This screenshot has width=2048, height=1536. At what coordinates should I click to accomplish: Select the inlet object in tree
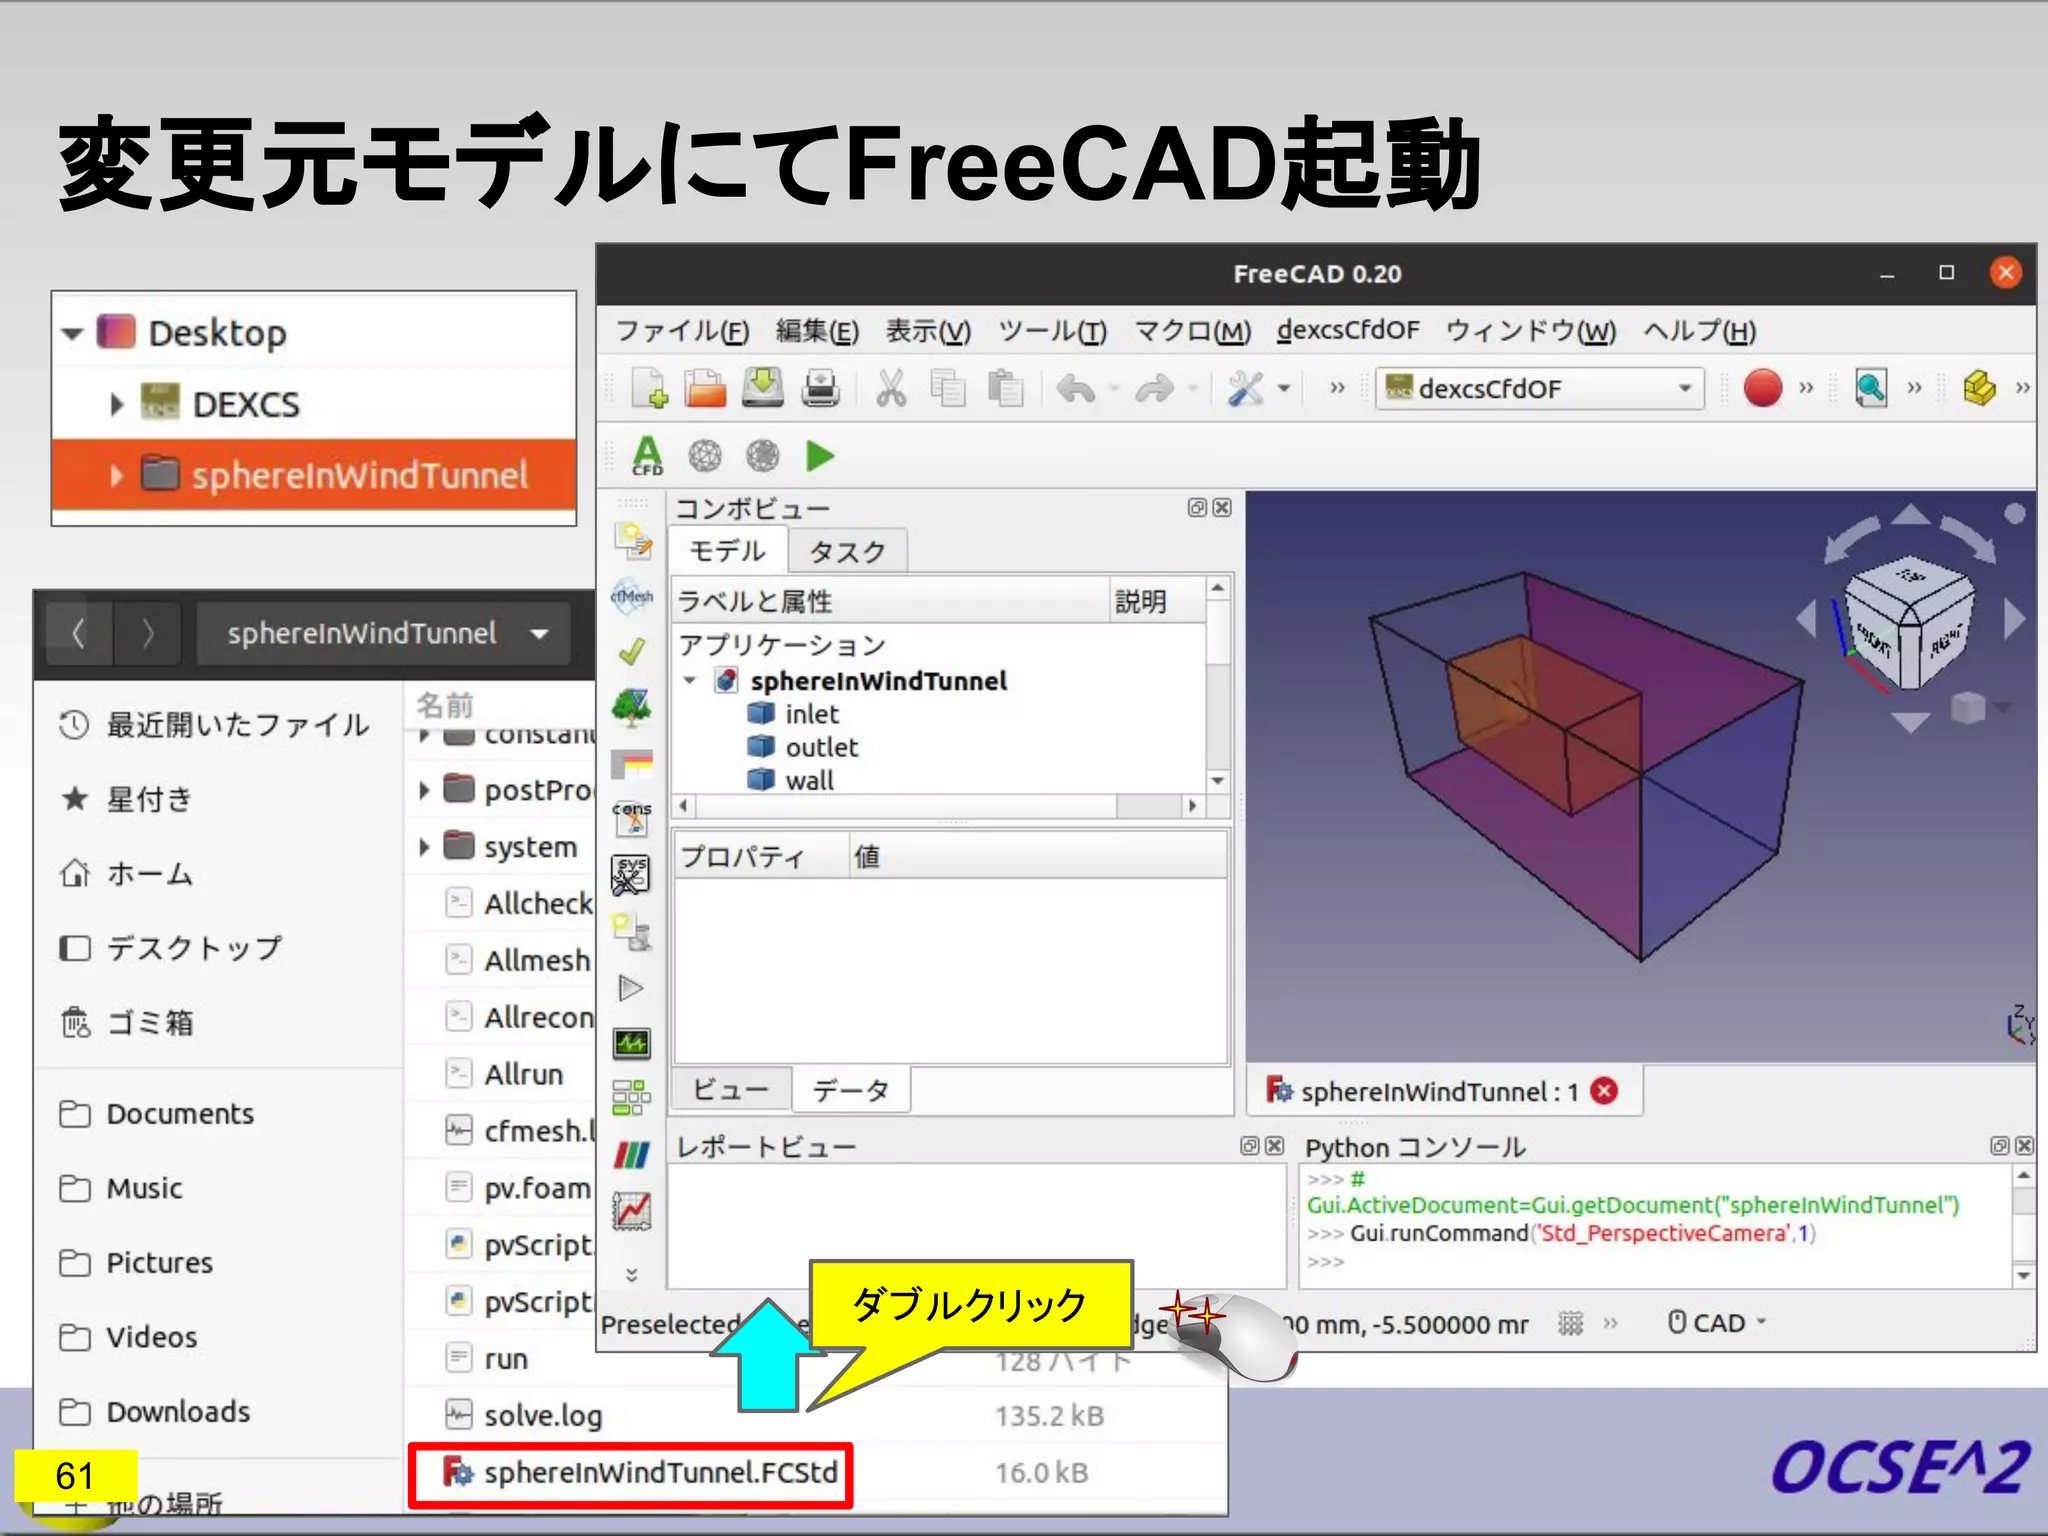[x=811, y=714]
